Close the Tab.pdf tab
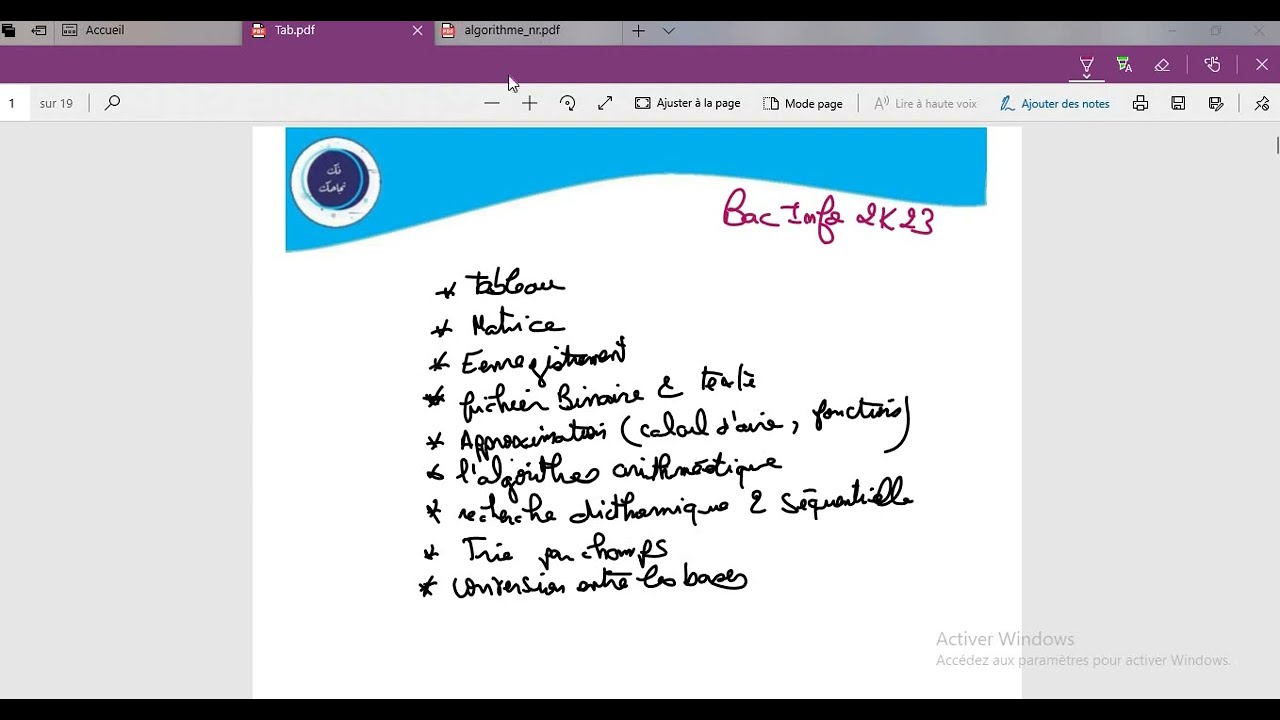The width and height of the screenshot is (1280, 720). [418, 31]
